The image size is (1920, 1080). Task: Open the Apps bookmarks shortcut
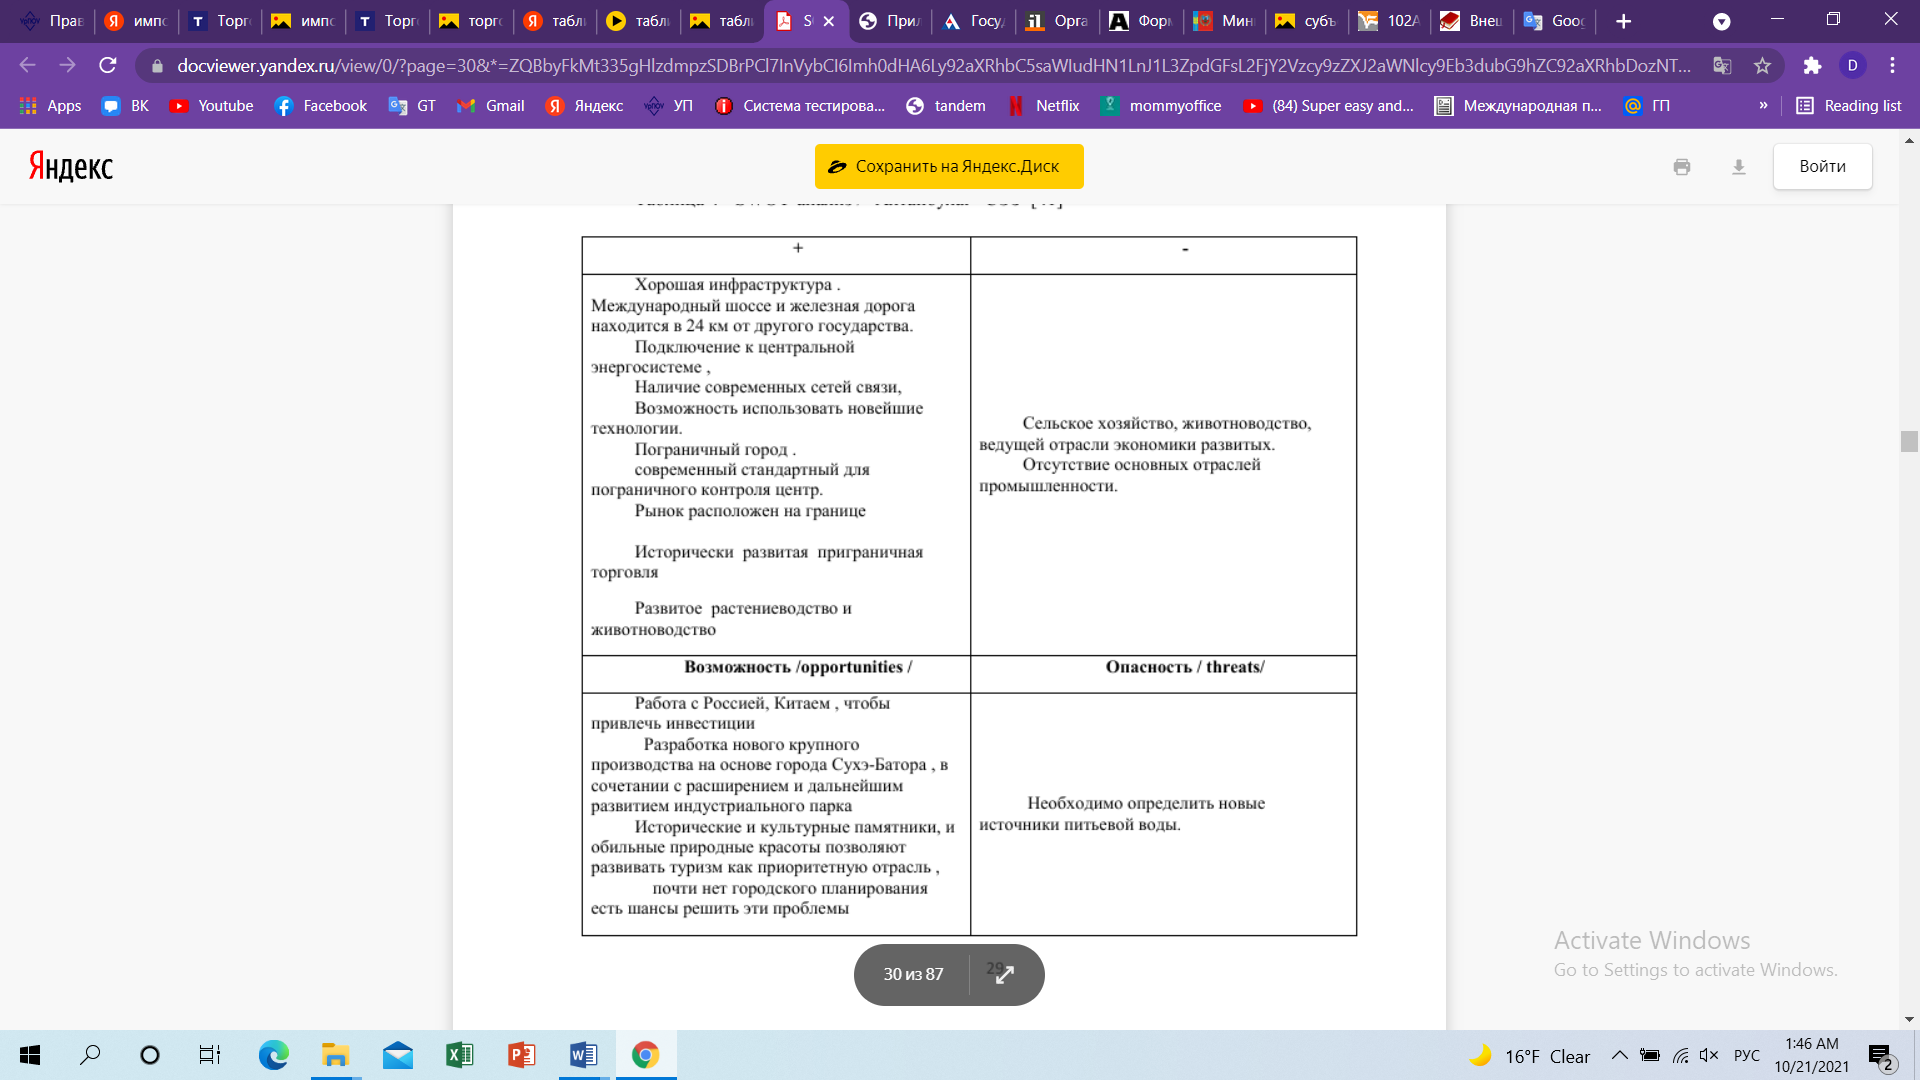pos(51,106)
